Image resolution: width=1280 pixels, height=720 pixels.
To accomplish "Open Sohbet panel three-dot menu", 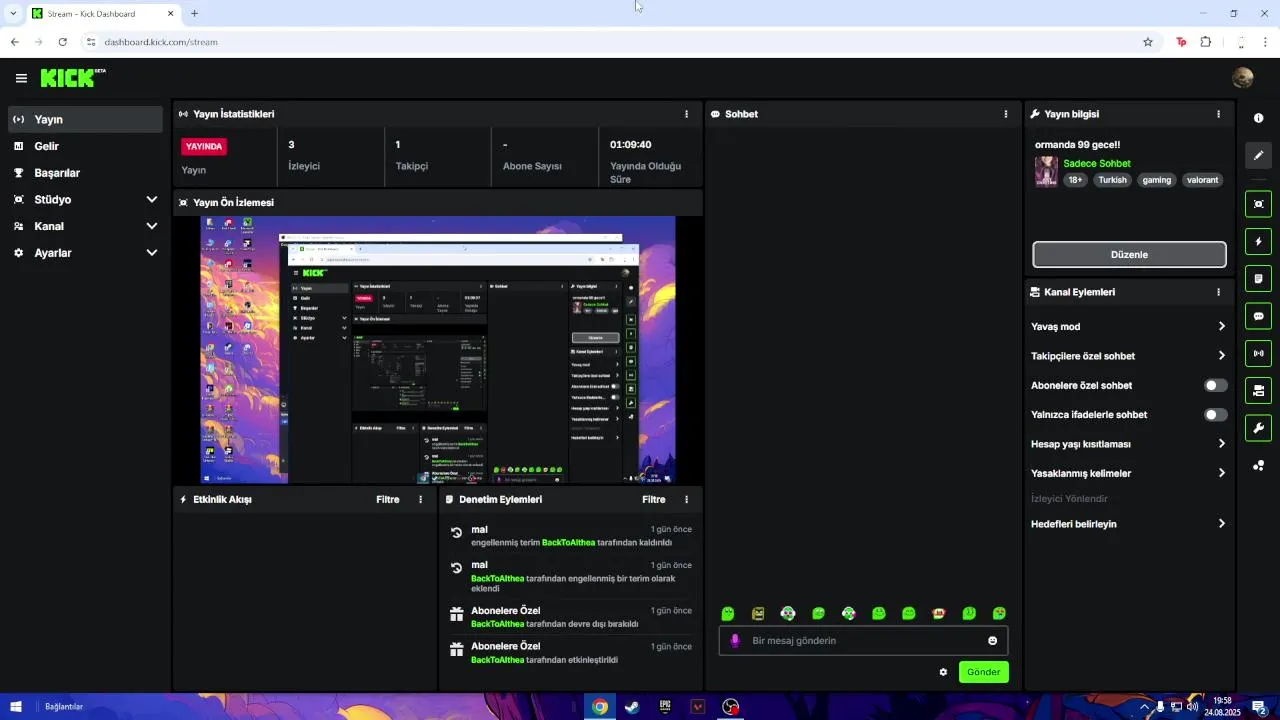I will pyautogui.click(x=1006, y=114).
